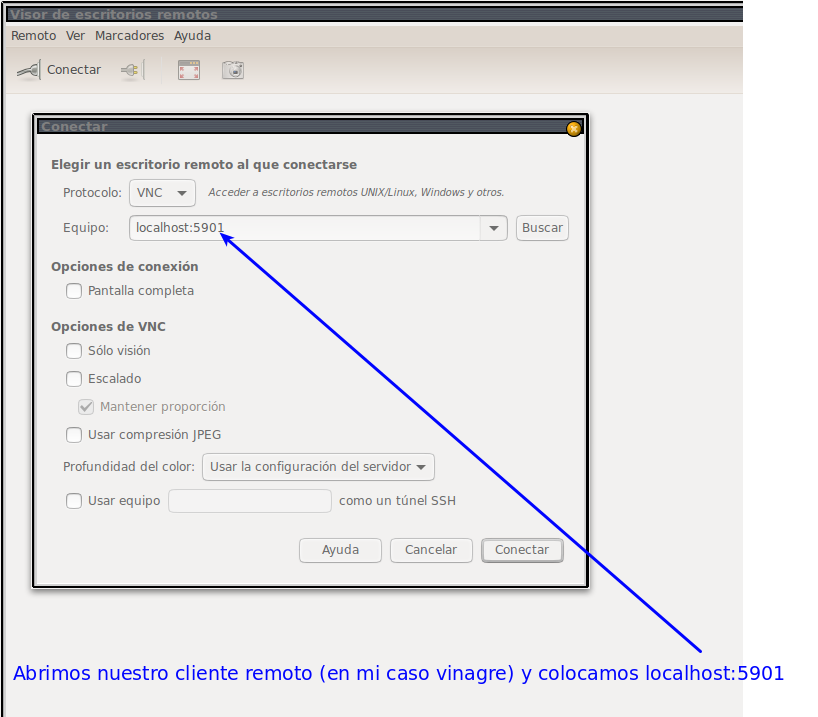Click the Conectar label in toolbar
This screenshot has height=717, width=818.
pos(74,70)
